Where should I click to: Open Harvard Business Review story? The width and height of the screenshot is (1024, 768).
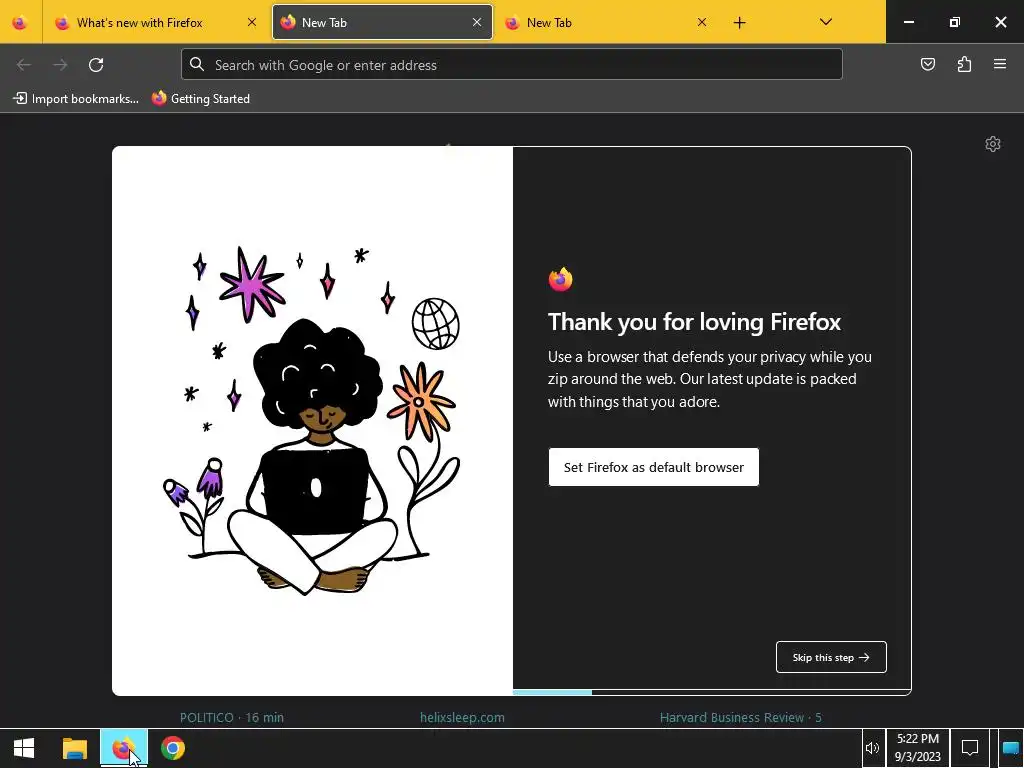pos(740,717)
